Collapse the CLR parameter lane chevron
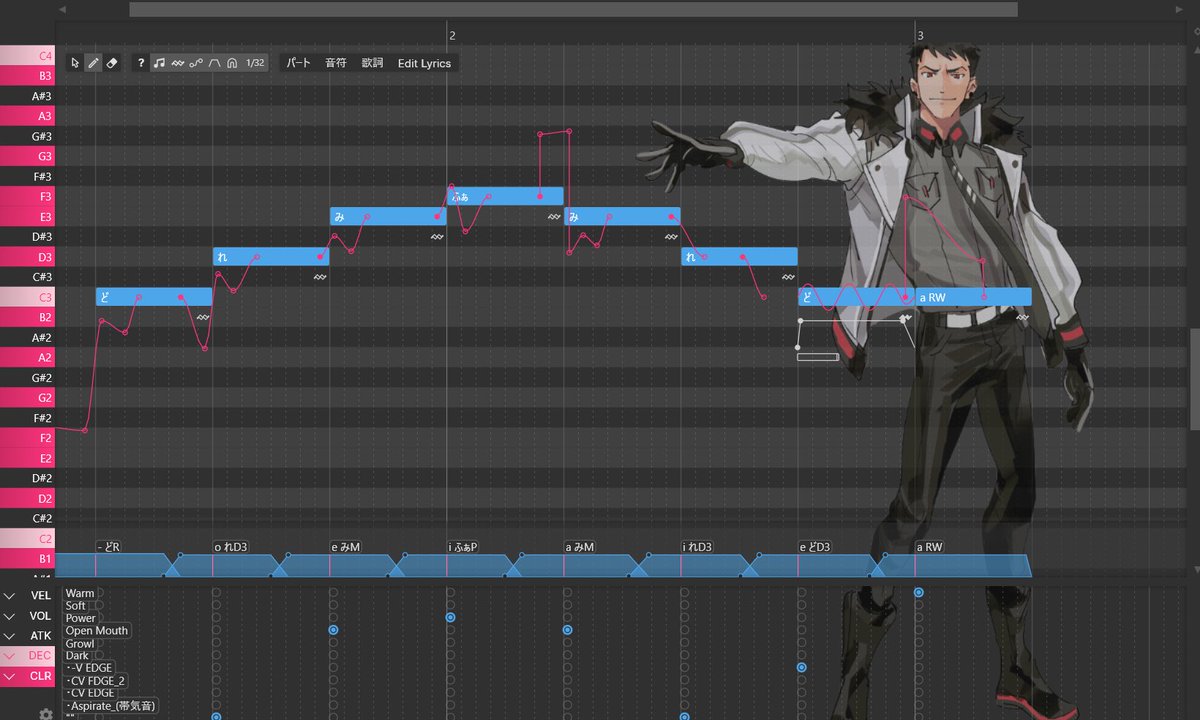This screenshot has height=720, width=1200. pyautogui.click(x=9, y=676)
